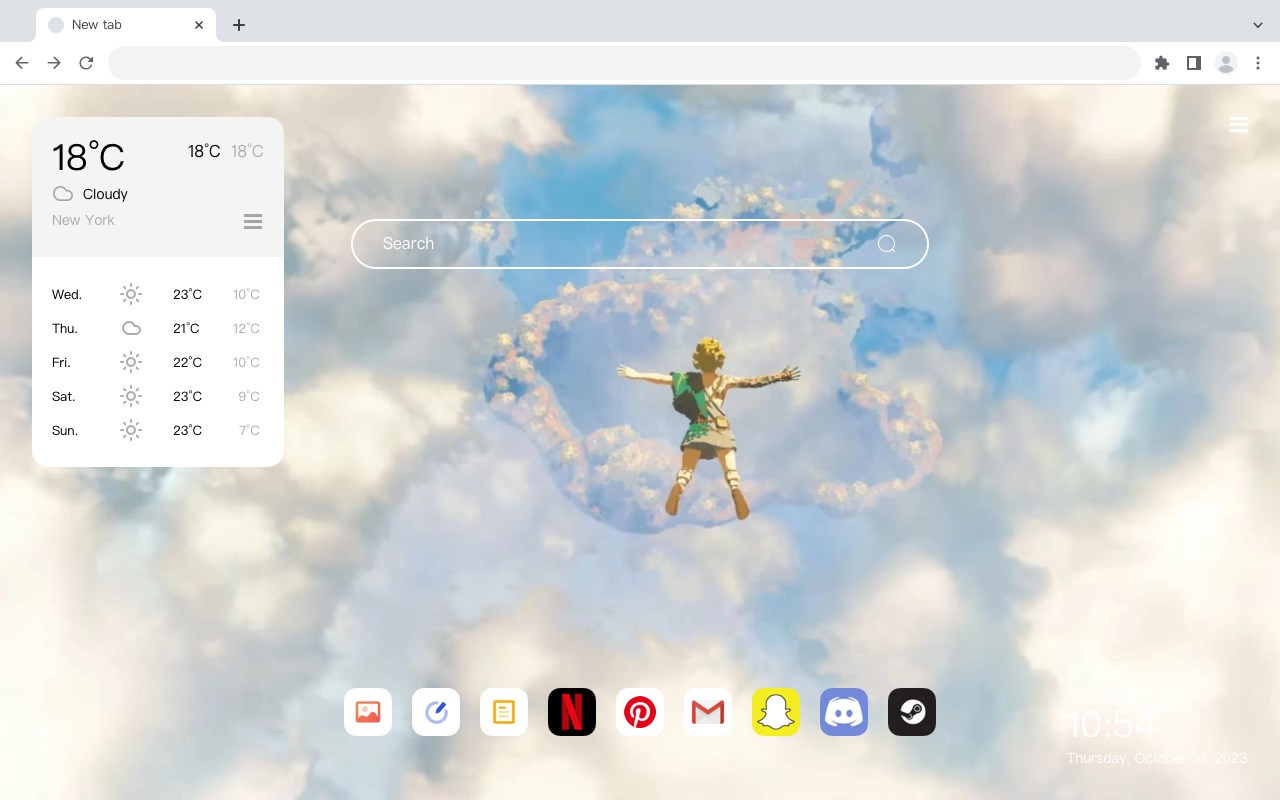Select the Fri. forecast row
This screenshot has height=800, width=1280.
158,362
